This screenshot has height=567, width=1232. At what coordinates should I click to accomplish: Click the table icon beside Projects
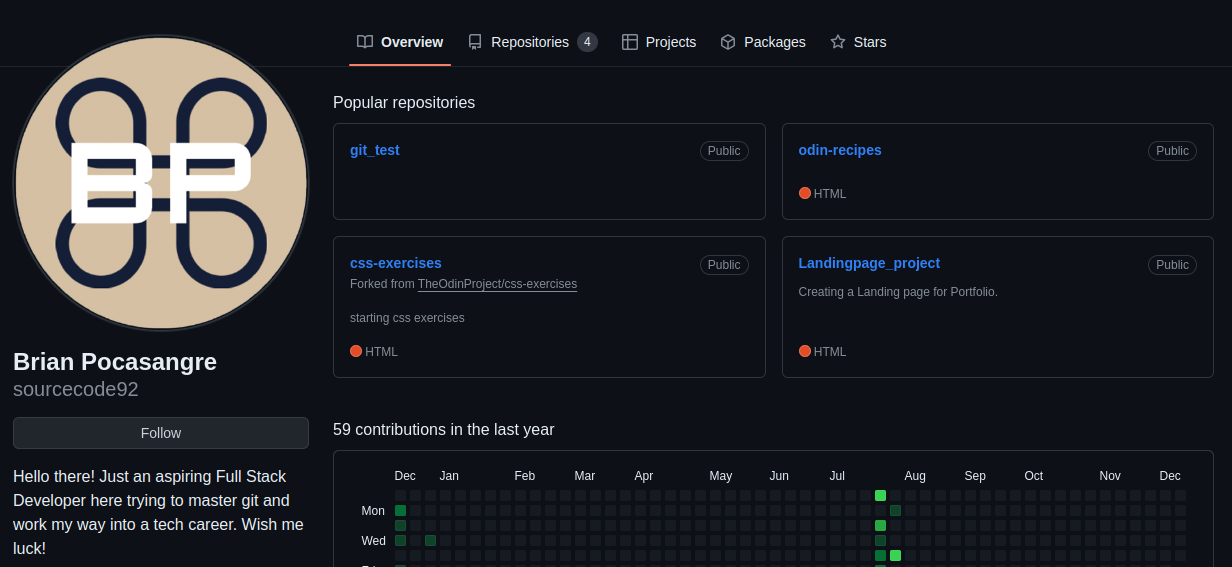[630, 42]
